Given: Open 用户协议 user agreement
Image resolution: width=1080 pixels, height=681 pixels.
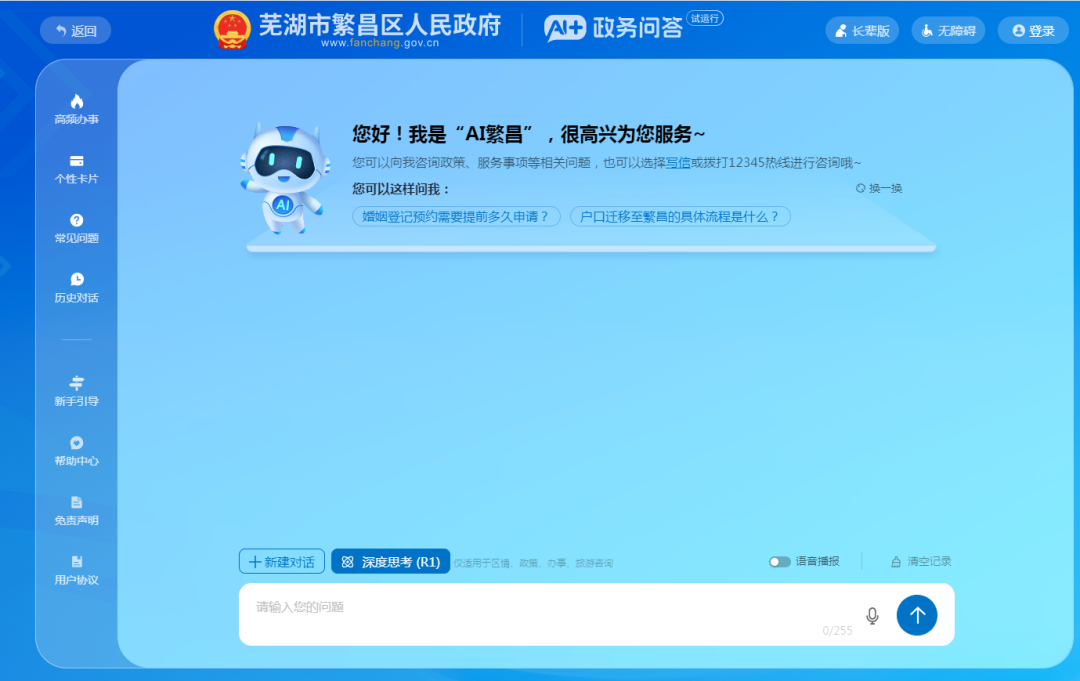Looking at the screenshot, I should tap(75, 570).
